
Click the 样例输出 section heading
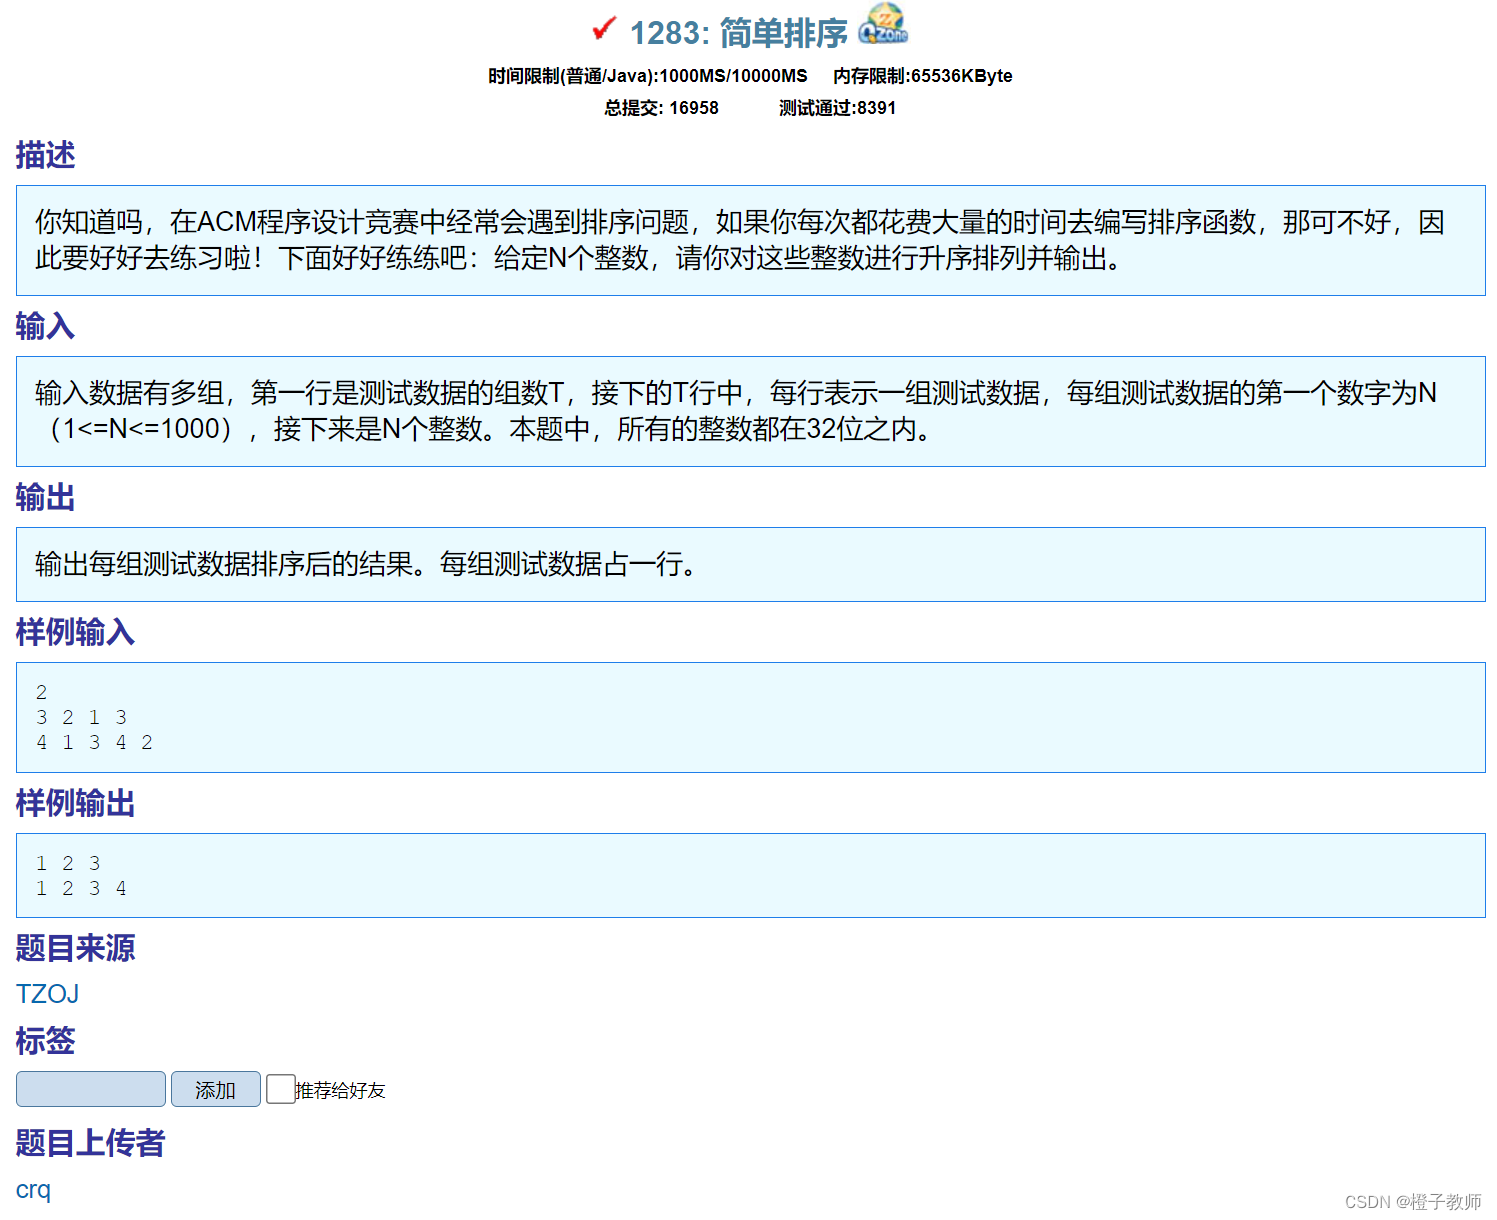[x=75, y=803]
